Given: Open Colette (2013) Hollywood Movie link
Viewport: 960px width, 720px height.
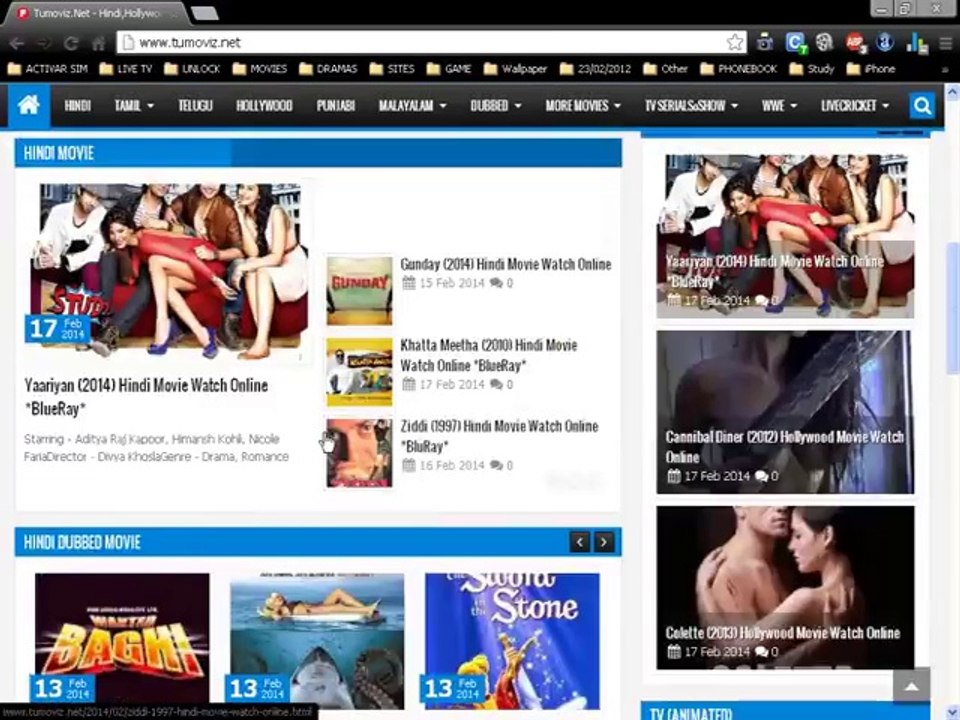Looking at the screenshot, I should click(x=782, y=632).
